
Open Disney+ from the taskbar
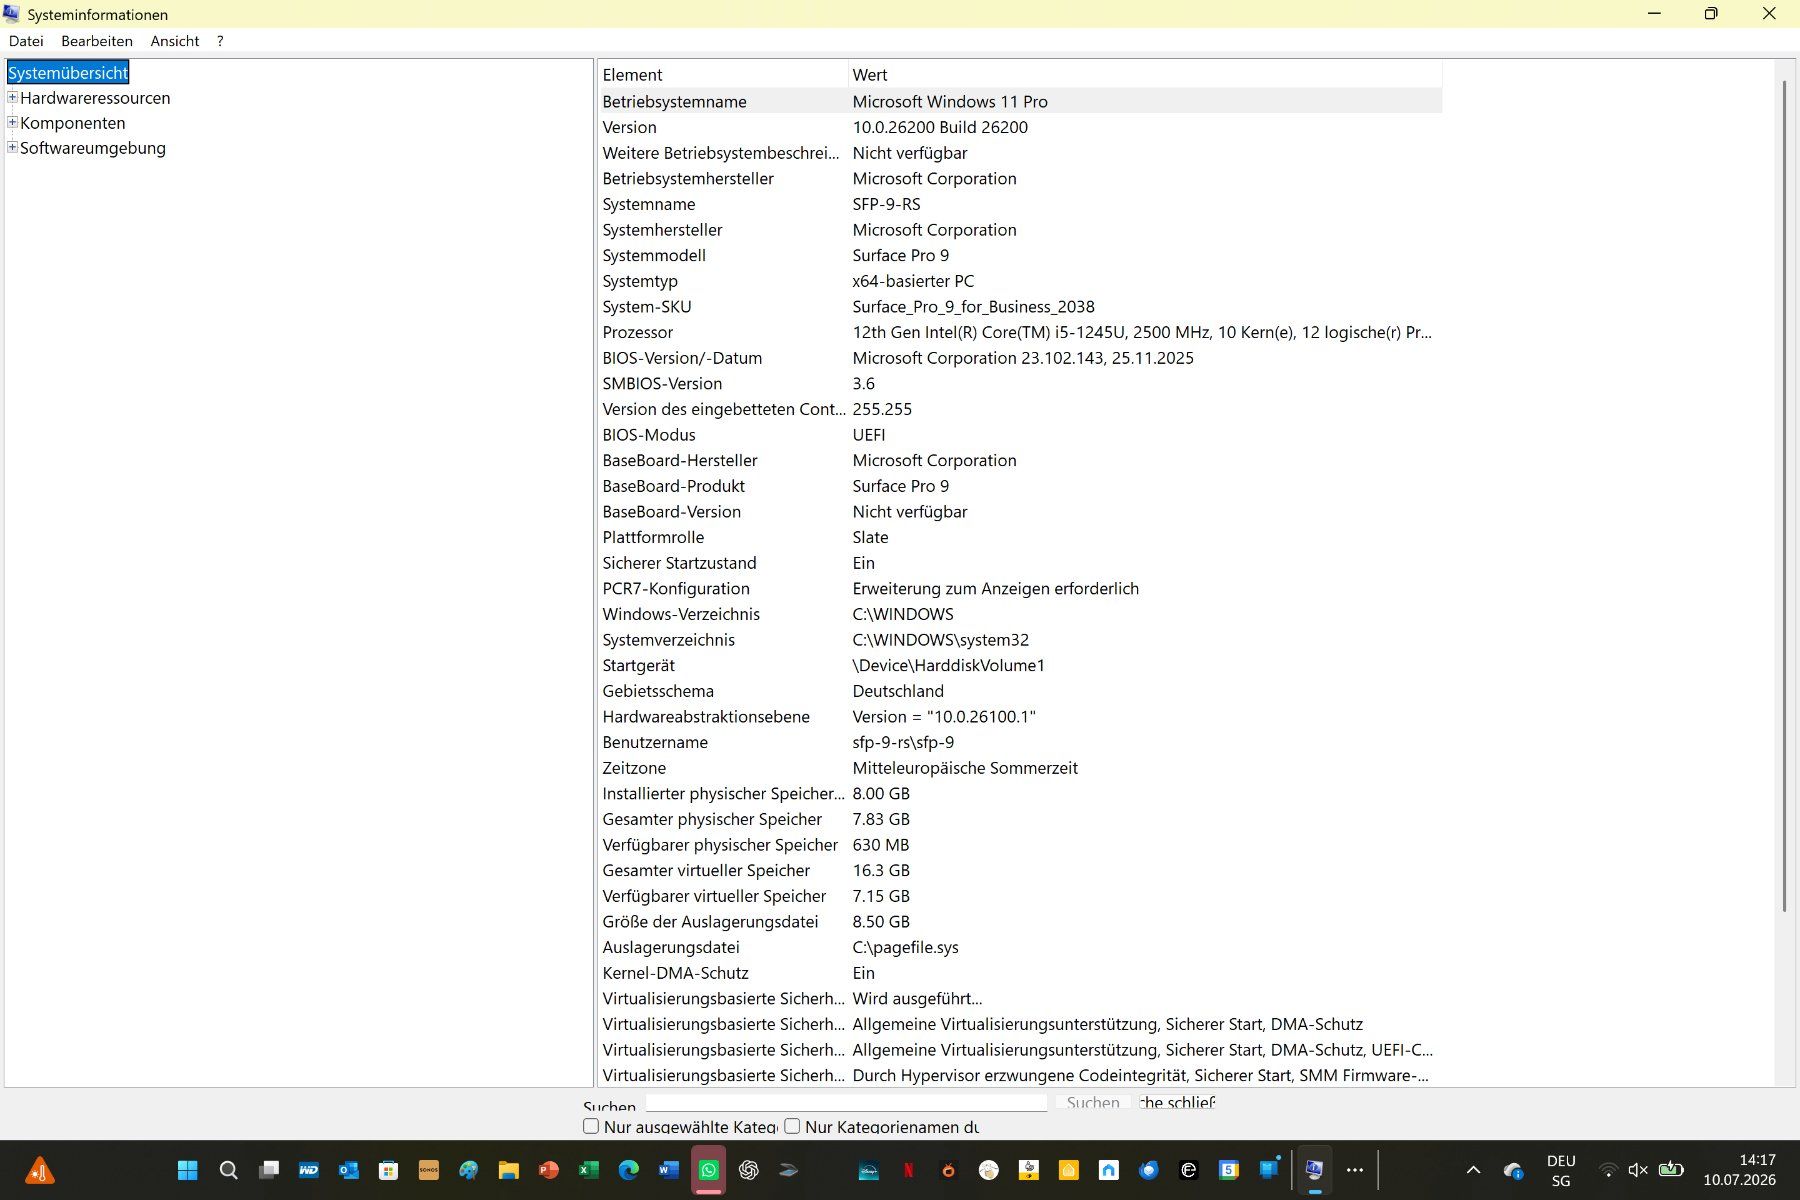tap(868, 1170)
